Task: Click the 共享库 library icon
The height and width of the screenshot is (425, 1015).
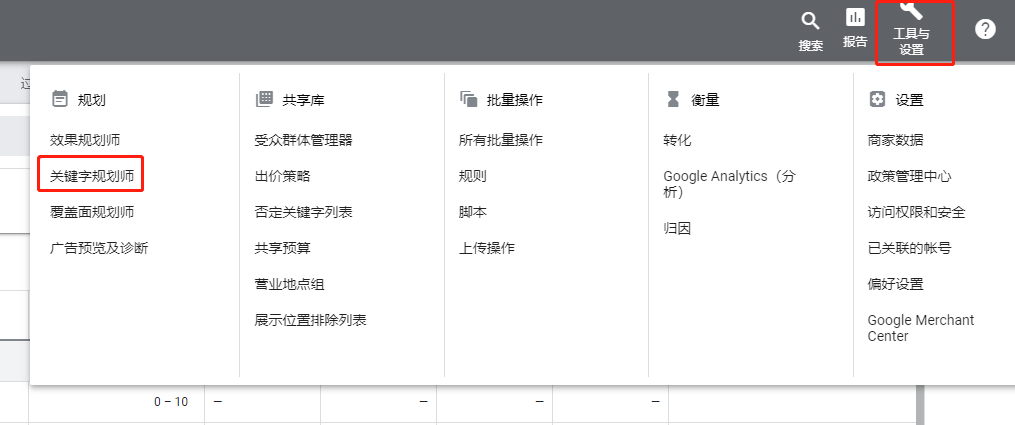Action: coord(264,99)
